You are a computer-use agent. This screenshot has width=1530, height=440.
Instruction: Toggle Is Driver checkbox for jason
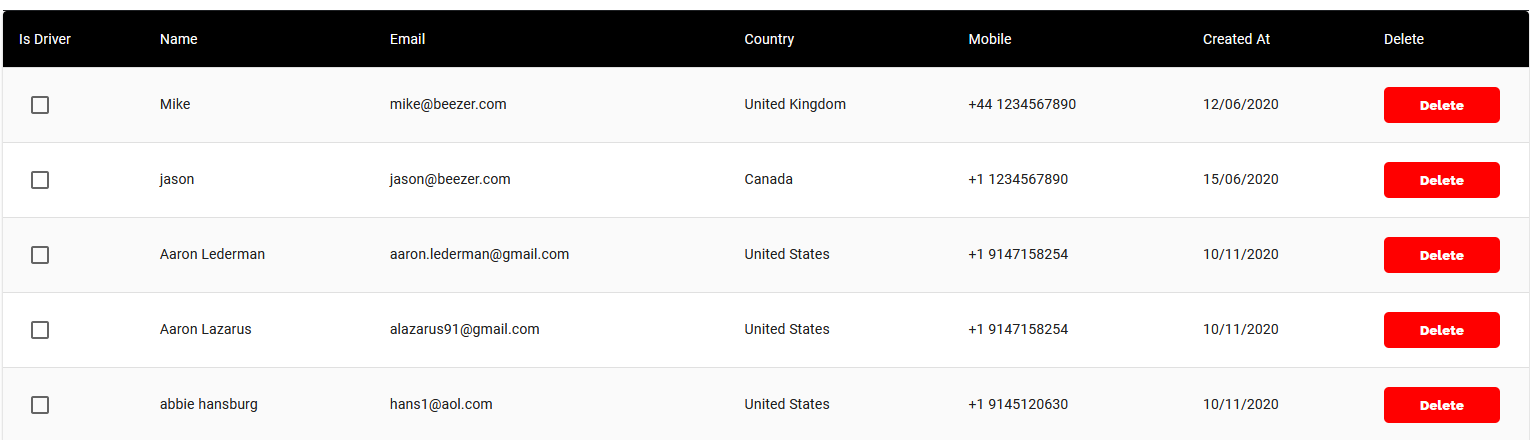coord(40,180)
